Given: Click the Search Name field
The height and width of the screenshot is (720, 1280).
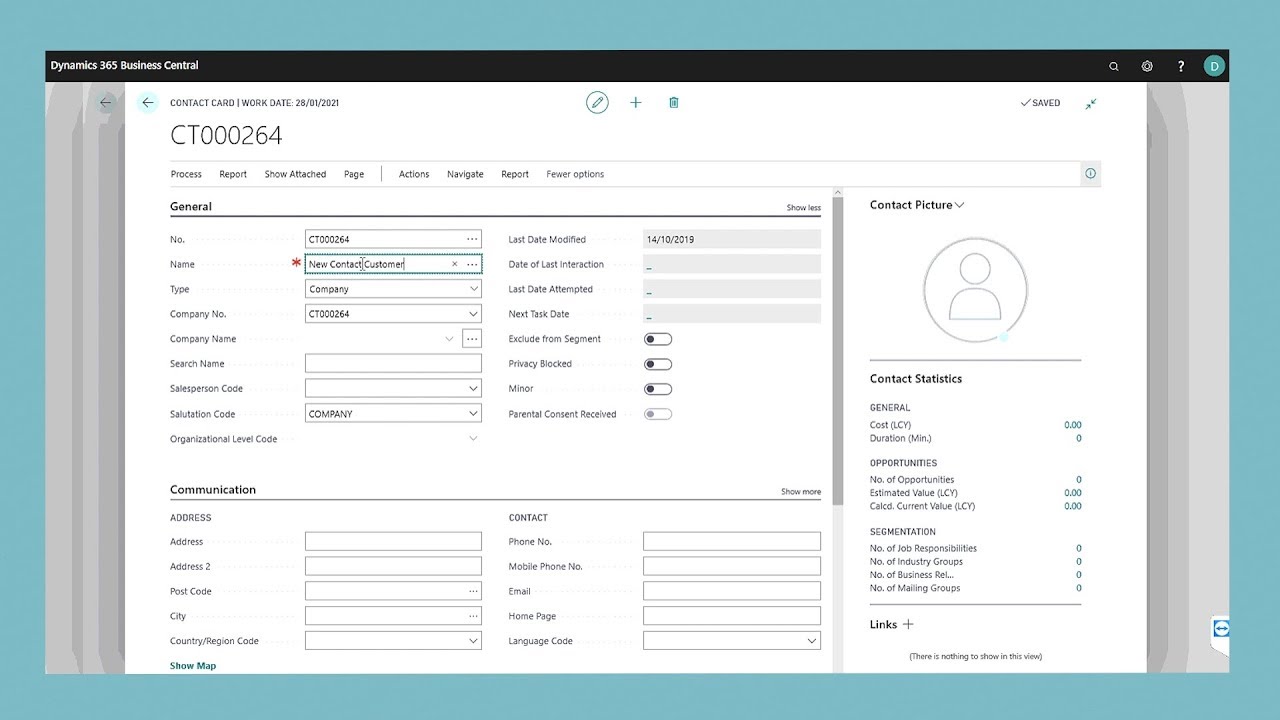Looking at the screenshot, I should (x=393, y=364).
